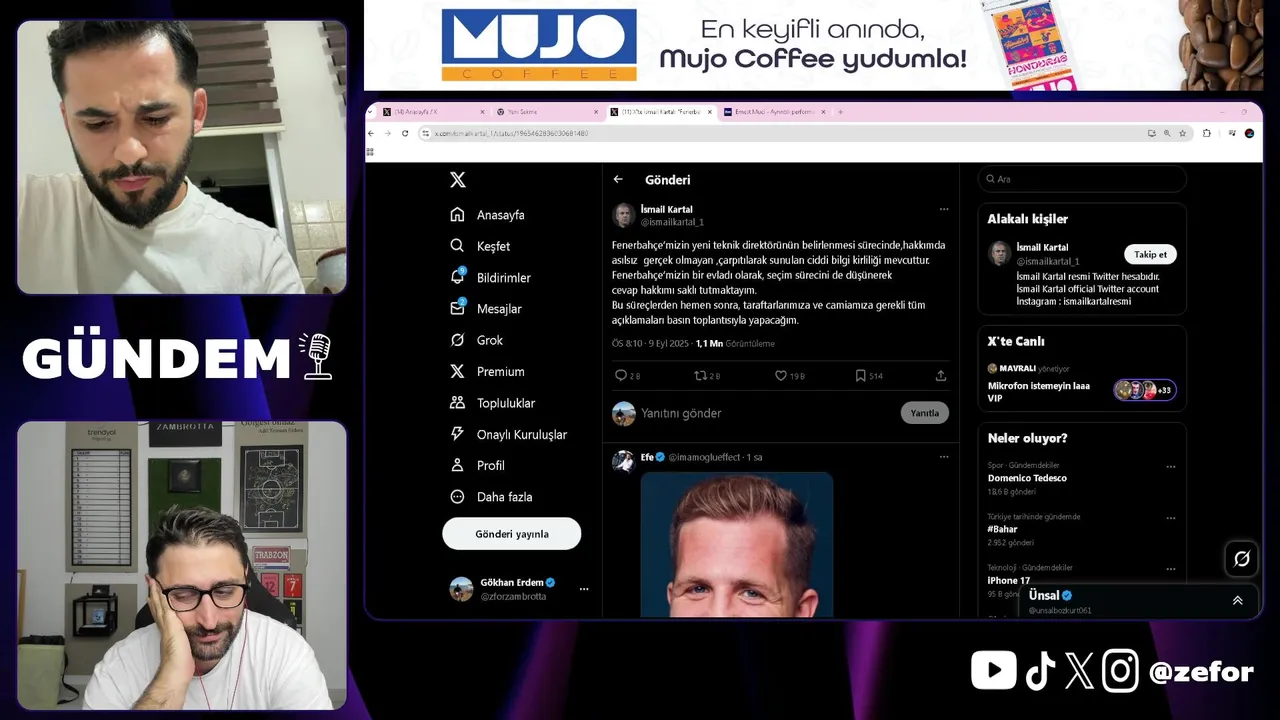Click the Yanıtla button

pyautogui.click(x=925, y=413)
